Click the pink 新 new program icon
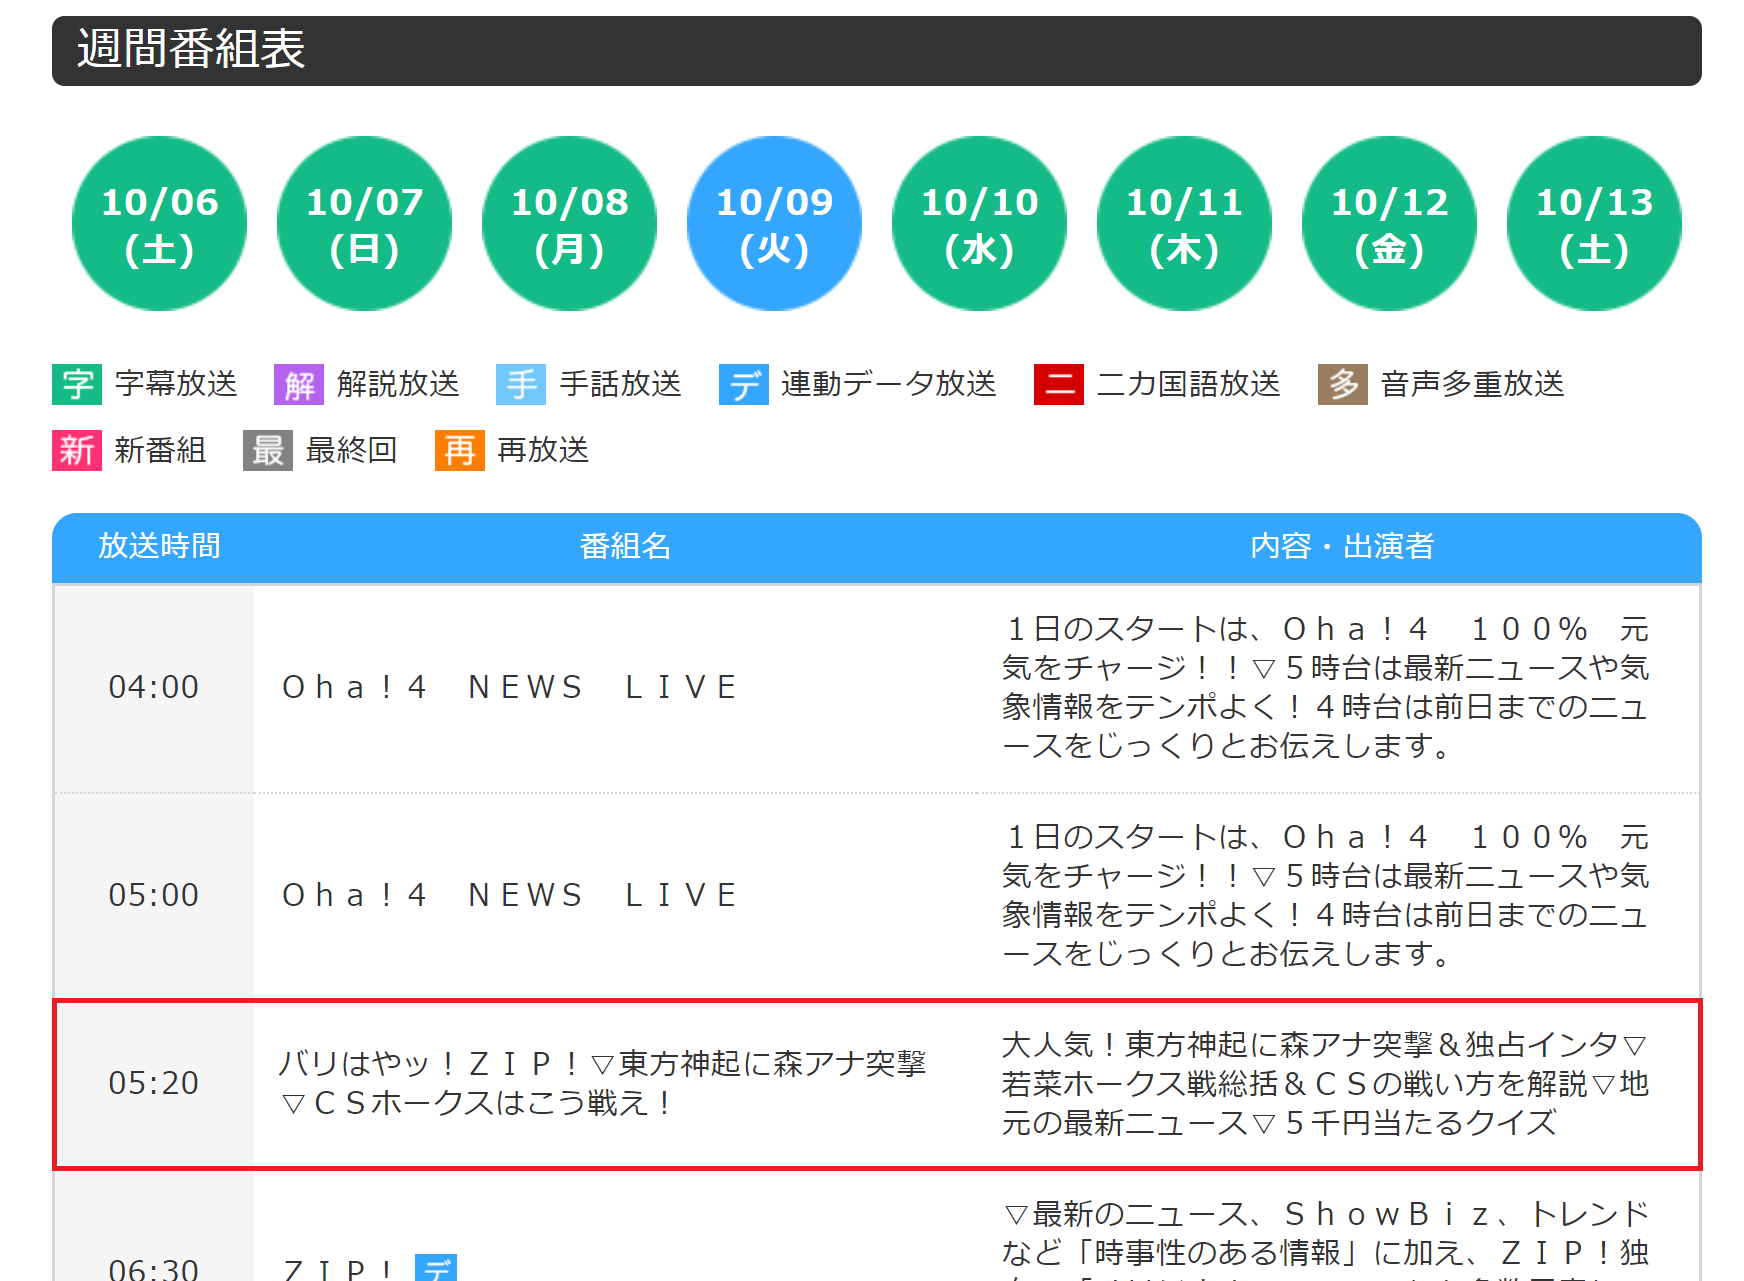 coord(77,451)
